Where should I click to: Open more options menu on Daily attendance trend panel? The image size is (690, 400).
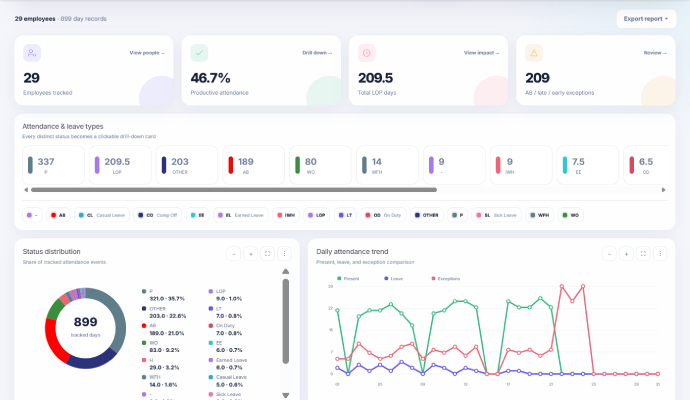pyautogui.click(x=660, y=254)
